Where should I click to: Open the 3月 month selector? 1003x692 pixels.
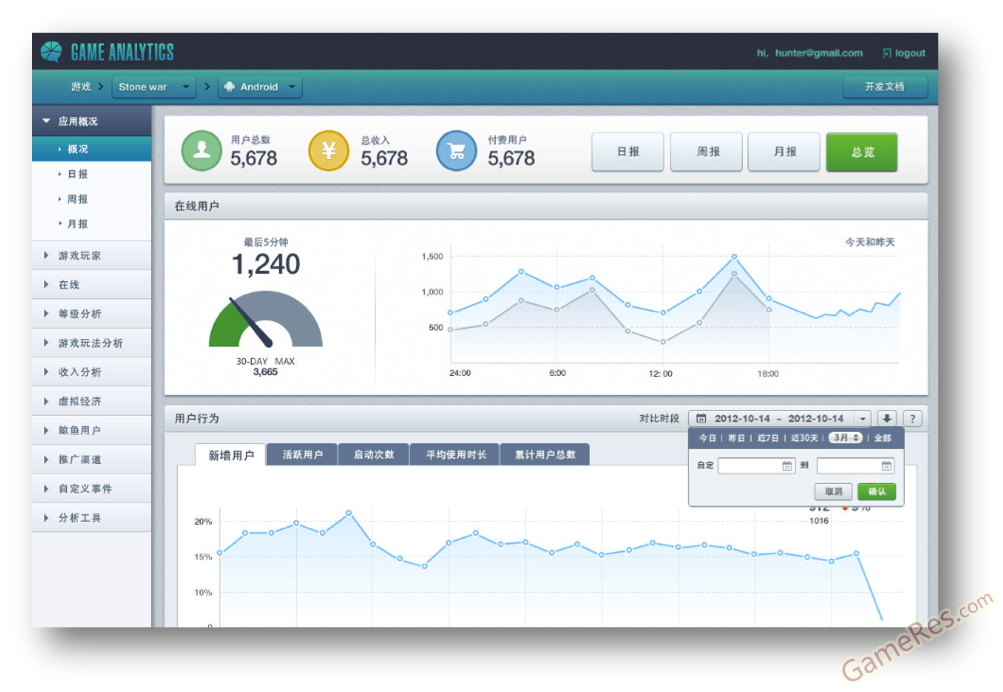click(846, 438)
